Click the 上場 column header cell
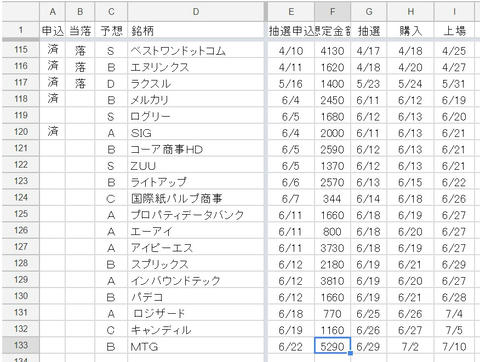Viewport: 480px width, 362px height. (454, 30)
